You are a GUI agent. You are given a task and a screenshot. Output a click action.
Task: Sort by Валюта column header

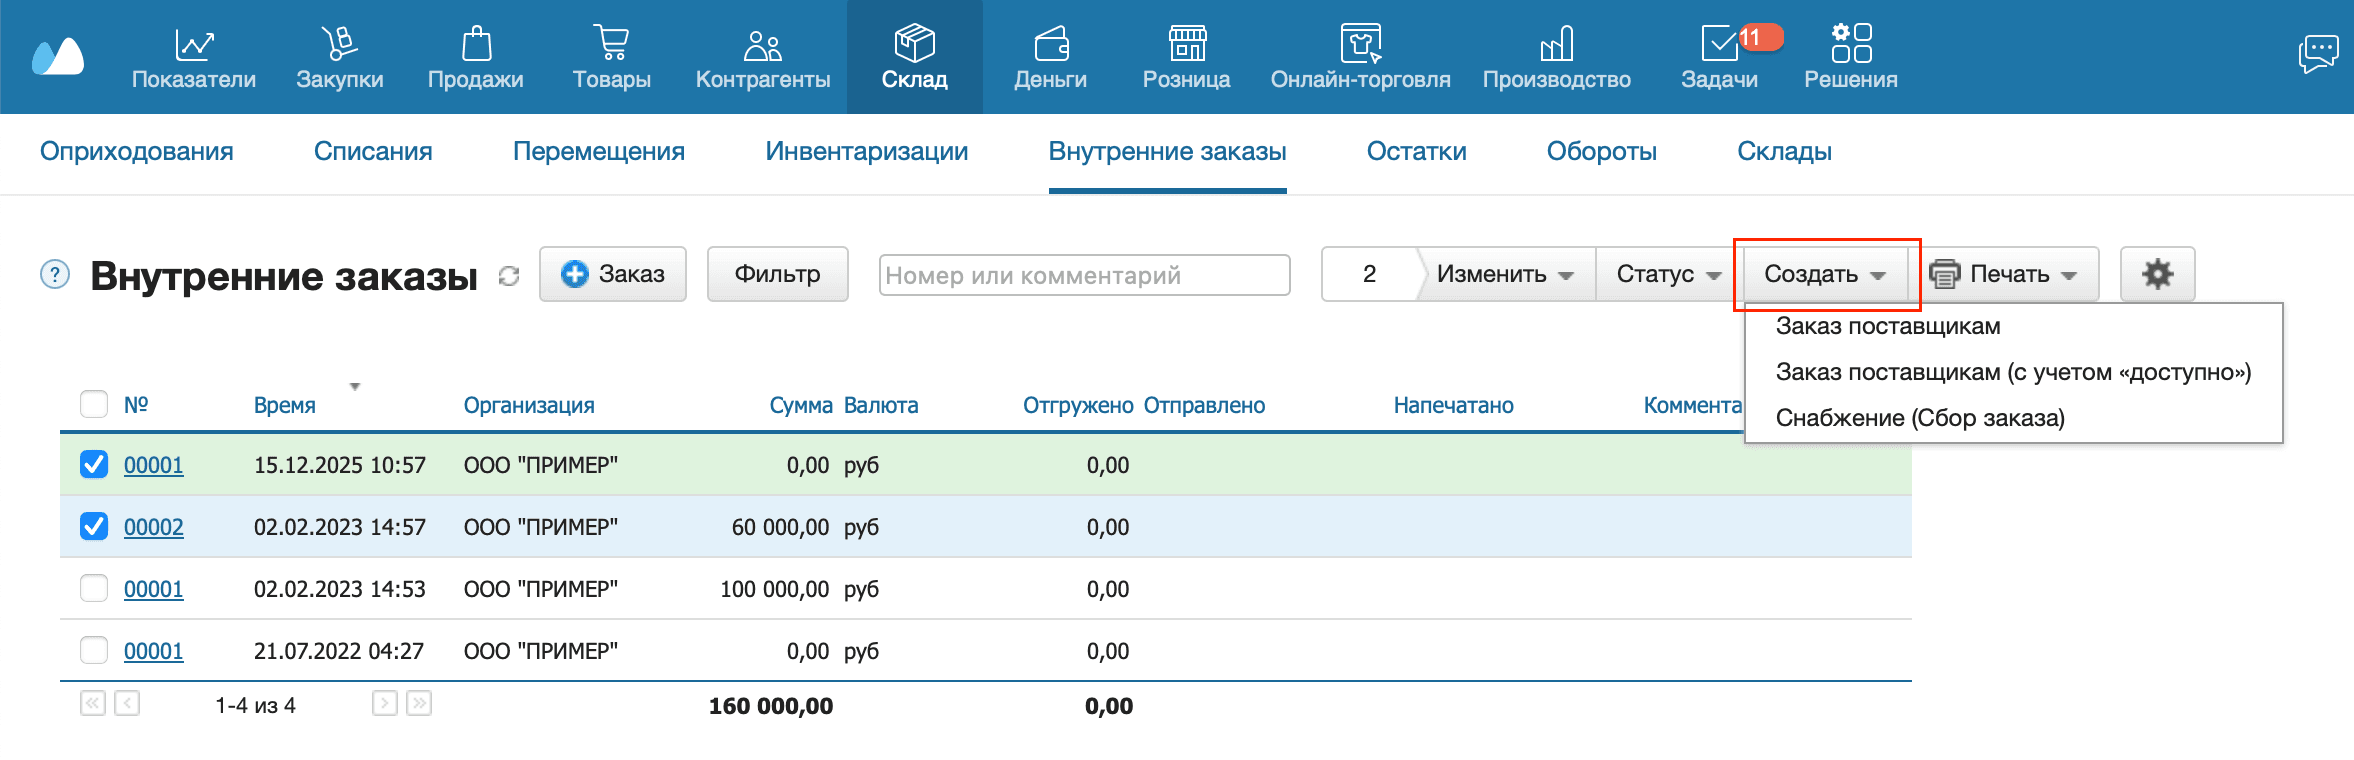(x=881, y=405)
